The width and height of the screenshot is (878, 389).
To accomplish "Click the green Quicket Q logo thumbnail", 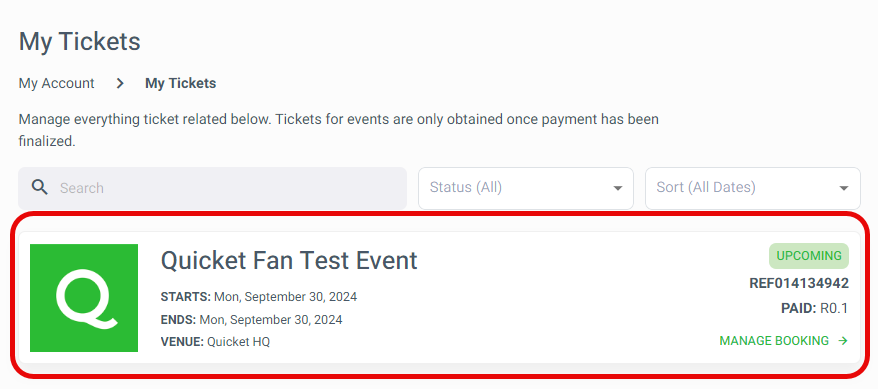I will click(x=84, y=298).
